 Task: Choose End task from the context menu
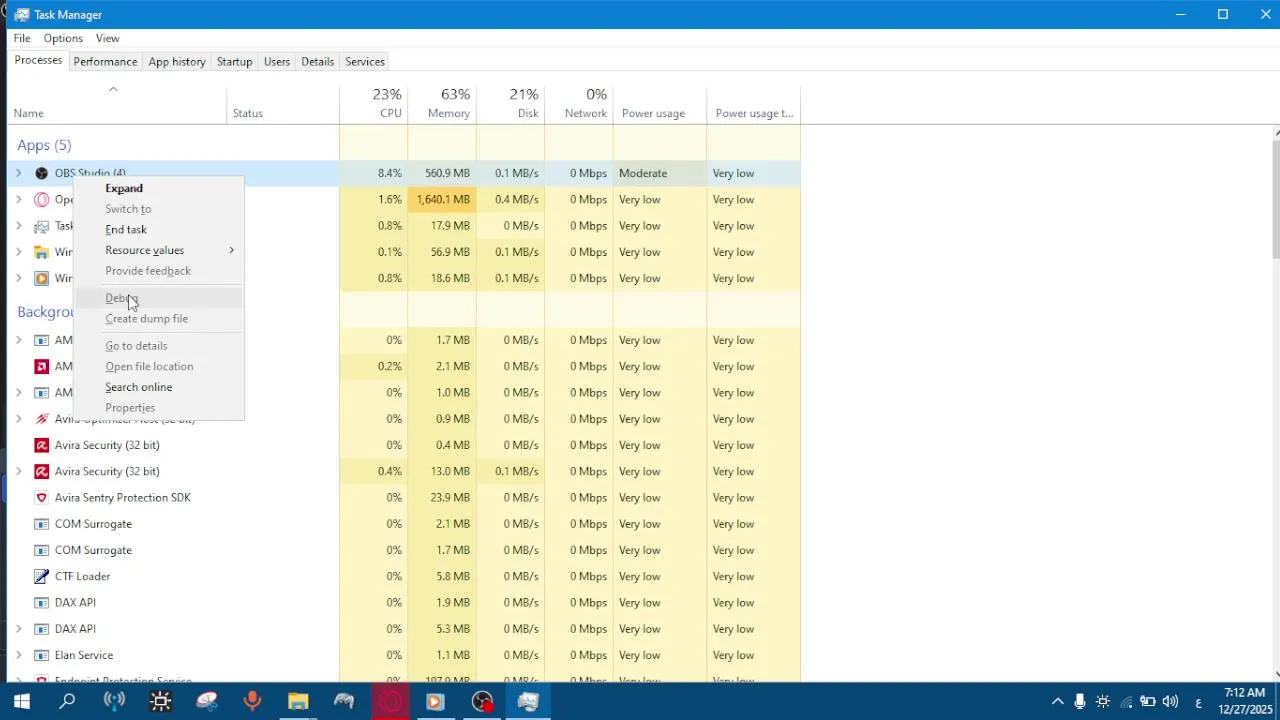(x=160, y=230)
